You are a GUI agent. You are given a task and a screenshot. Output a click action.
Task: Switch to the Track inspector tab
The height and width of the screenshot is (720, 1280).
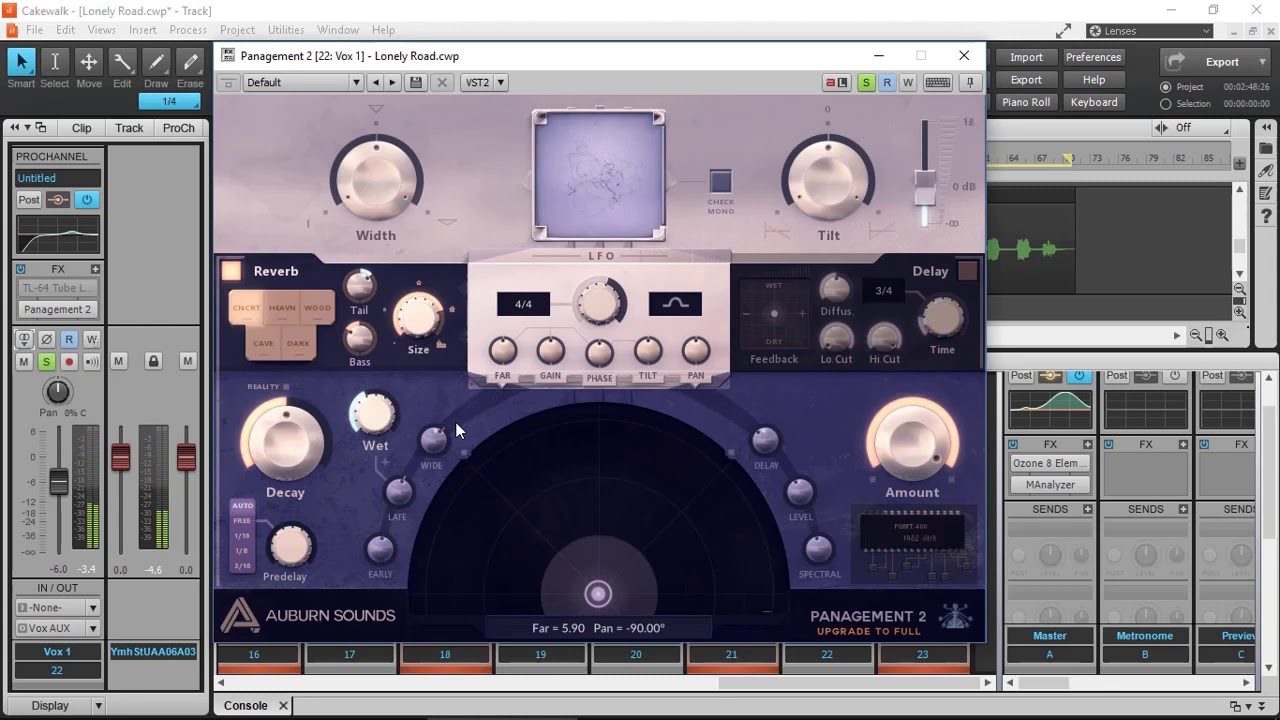(x=129, y=128)
